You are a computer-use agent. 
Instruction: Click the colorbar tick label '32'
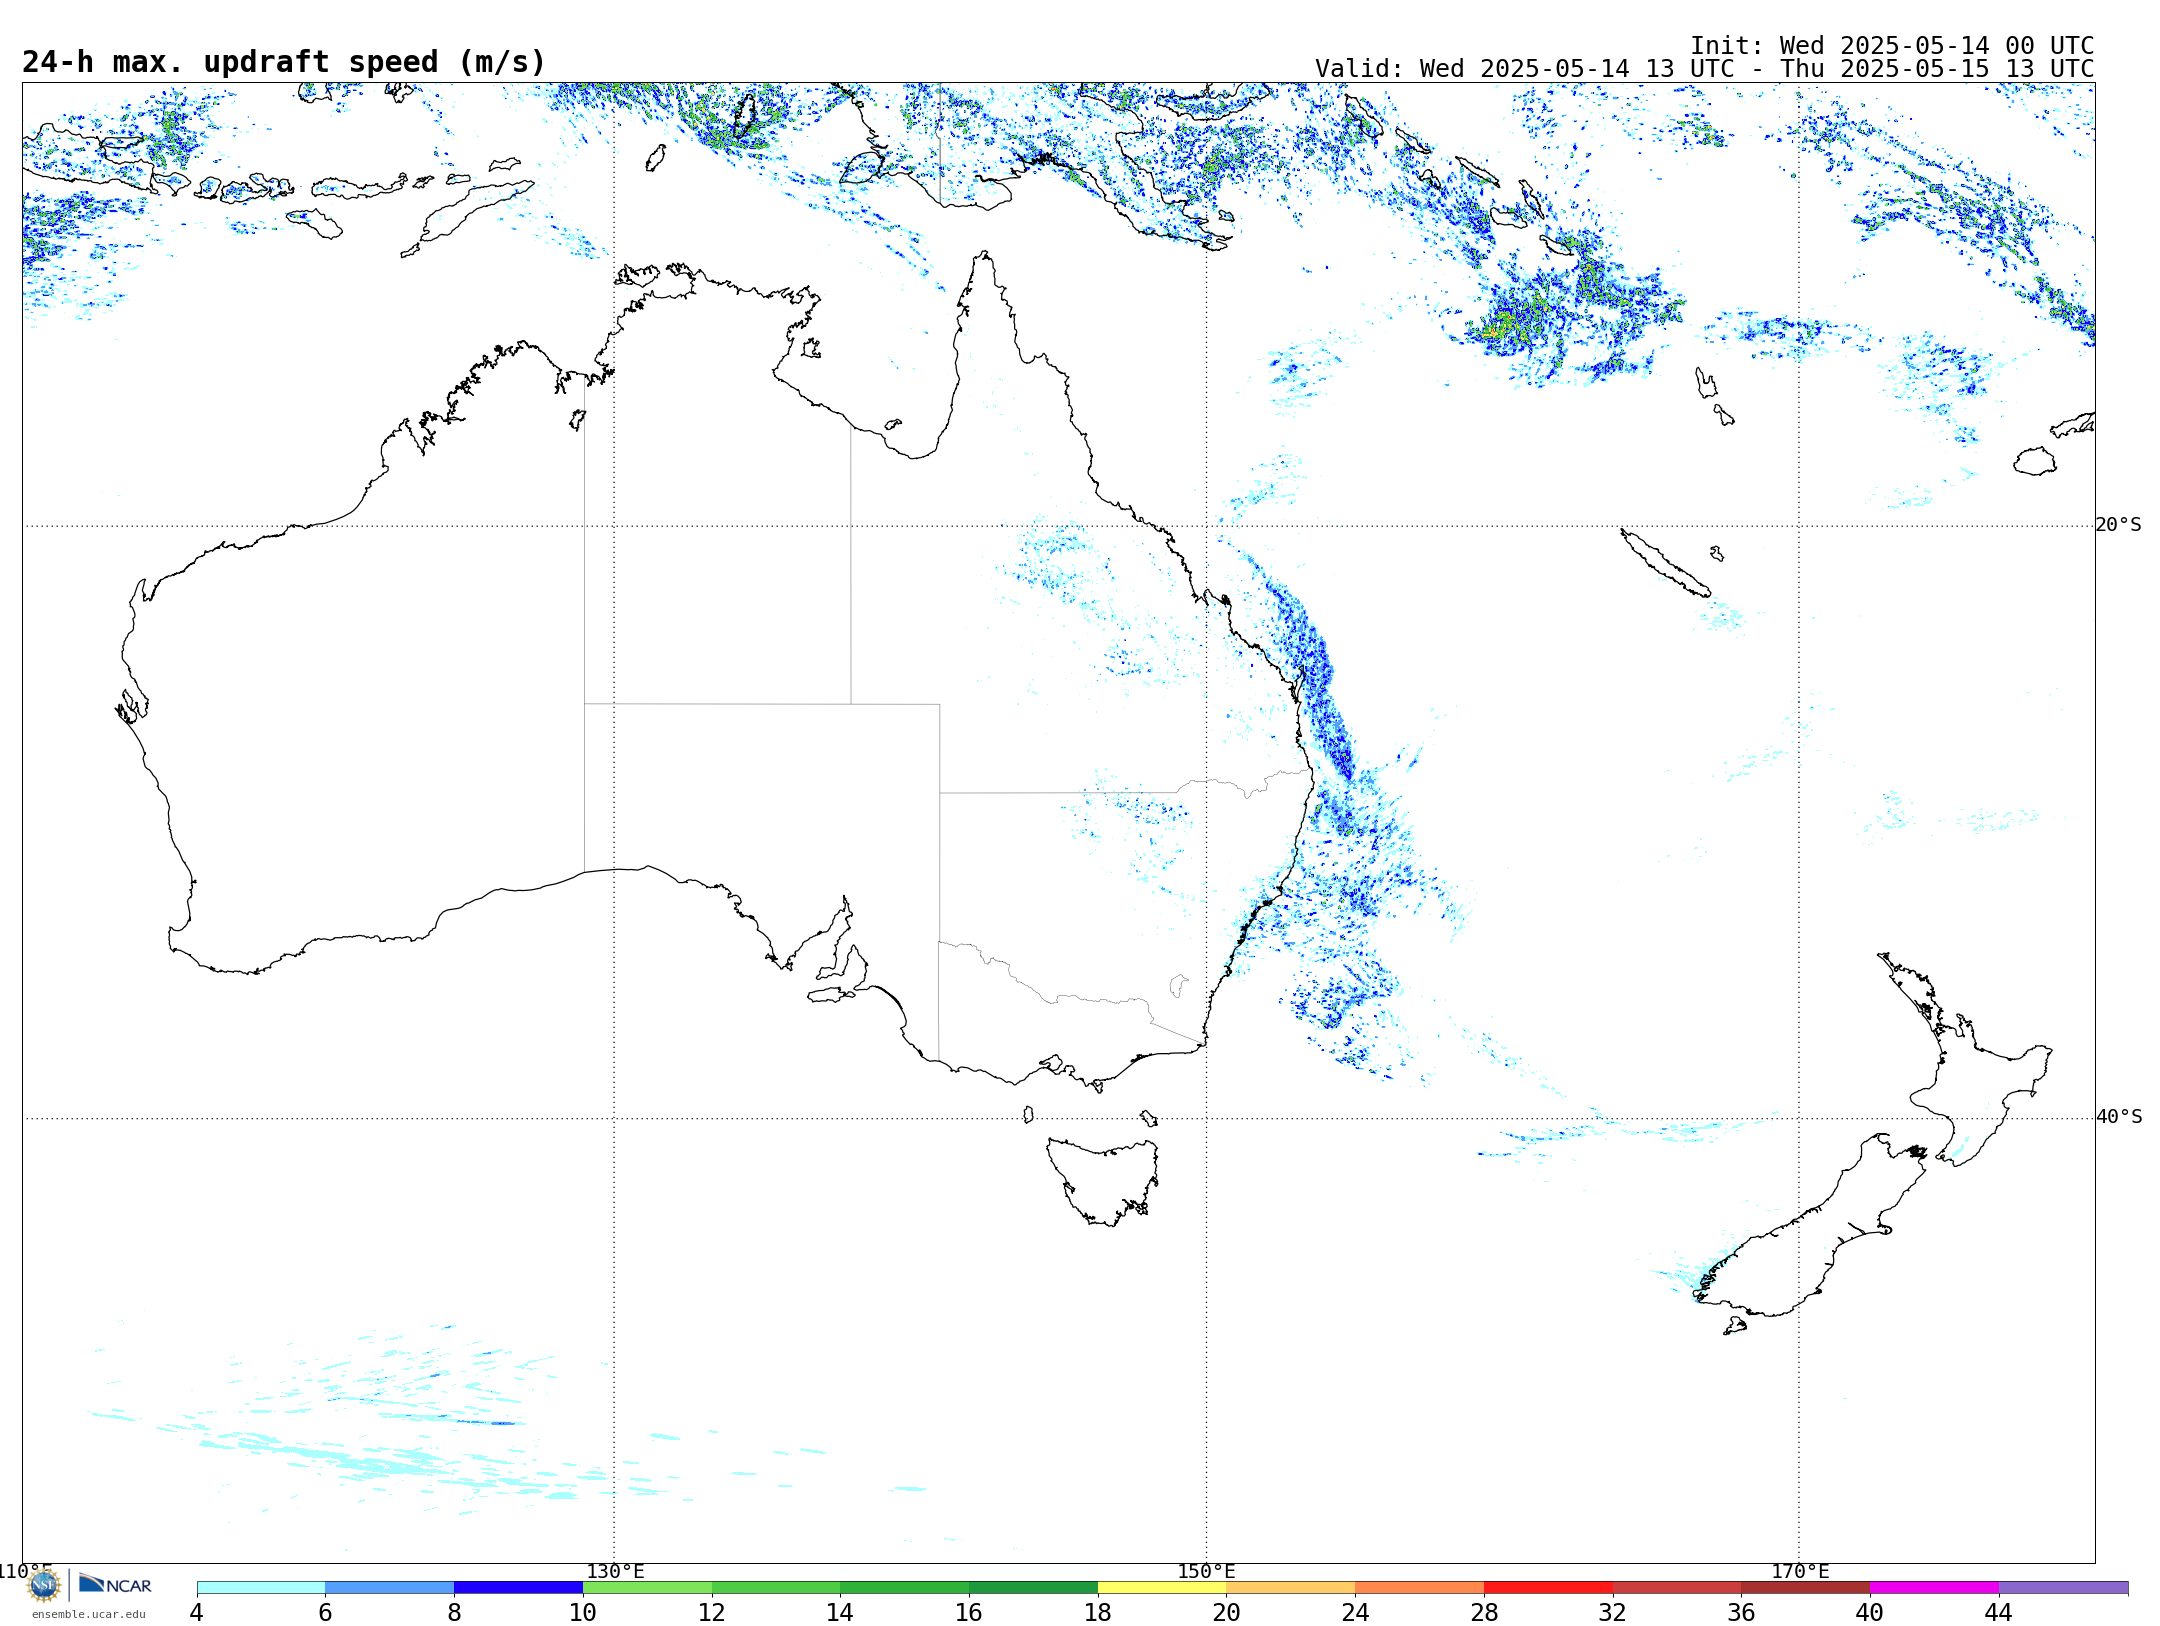(1613, 1613)
